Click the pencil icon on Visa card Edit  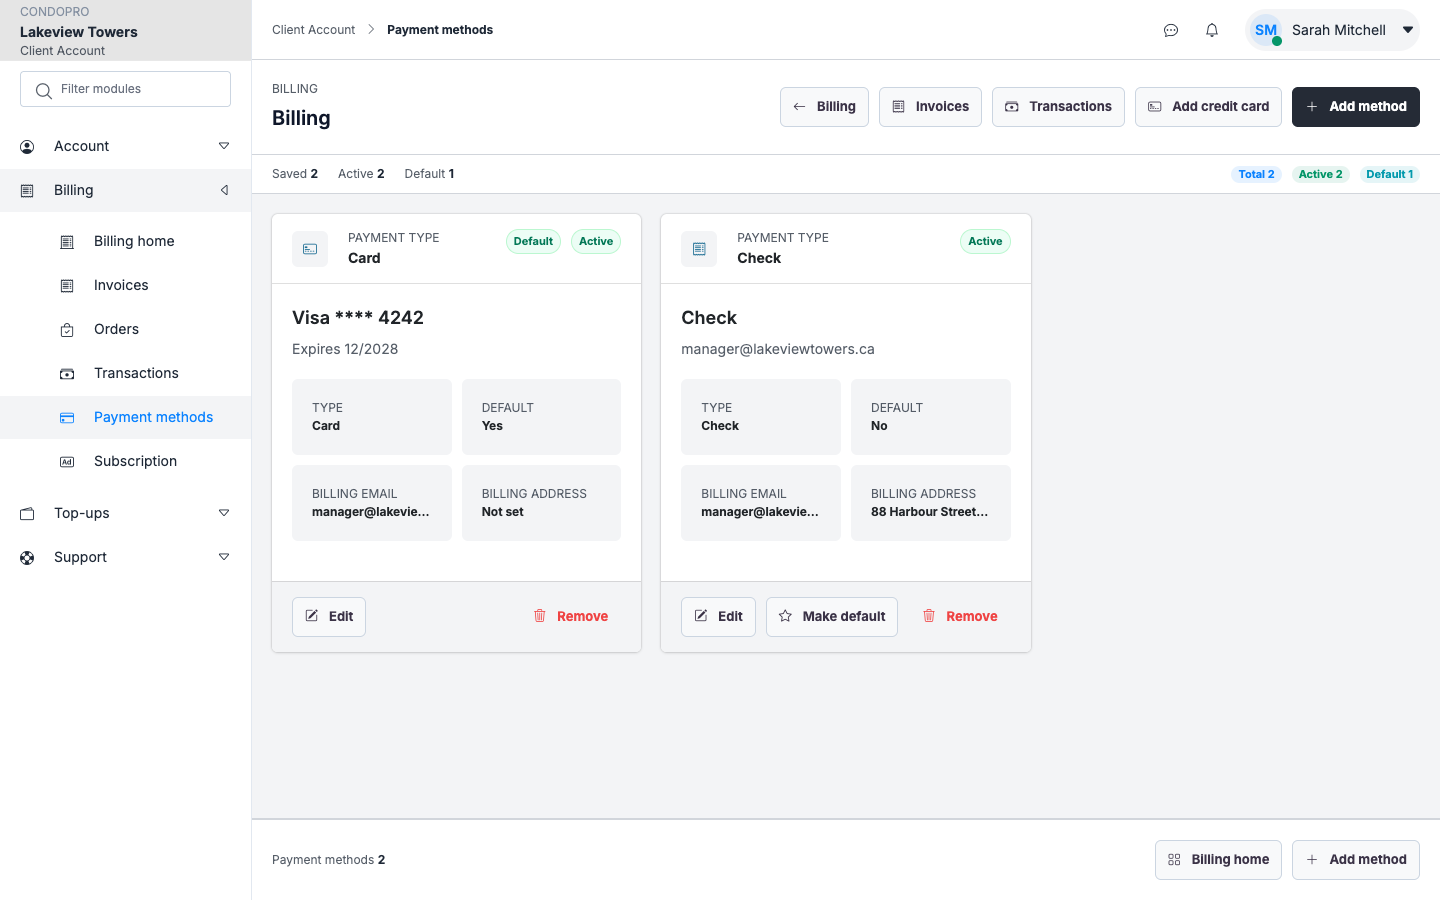click(312, 616)
